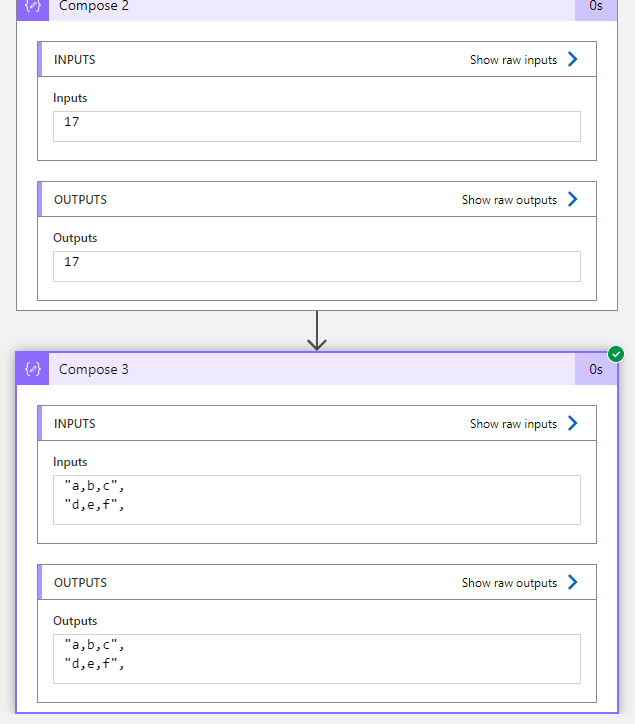The height and width of the screenshot is (724, 635).
Task: Collapse the Compose 3 header title
Action: point(94,369)
